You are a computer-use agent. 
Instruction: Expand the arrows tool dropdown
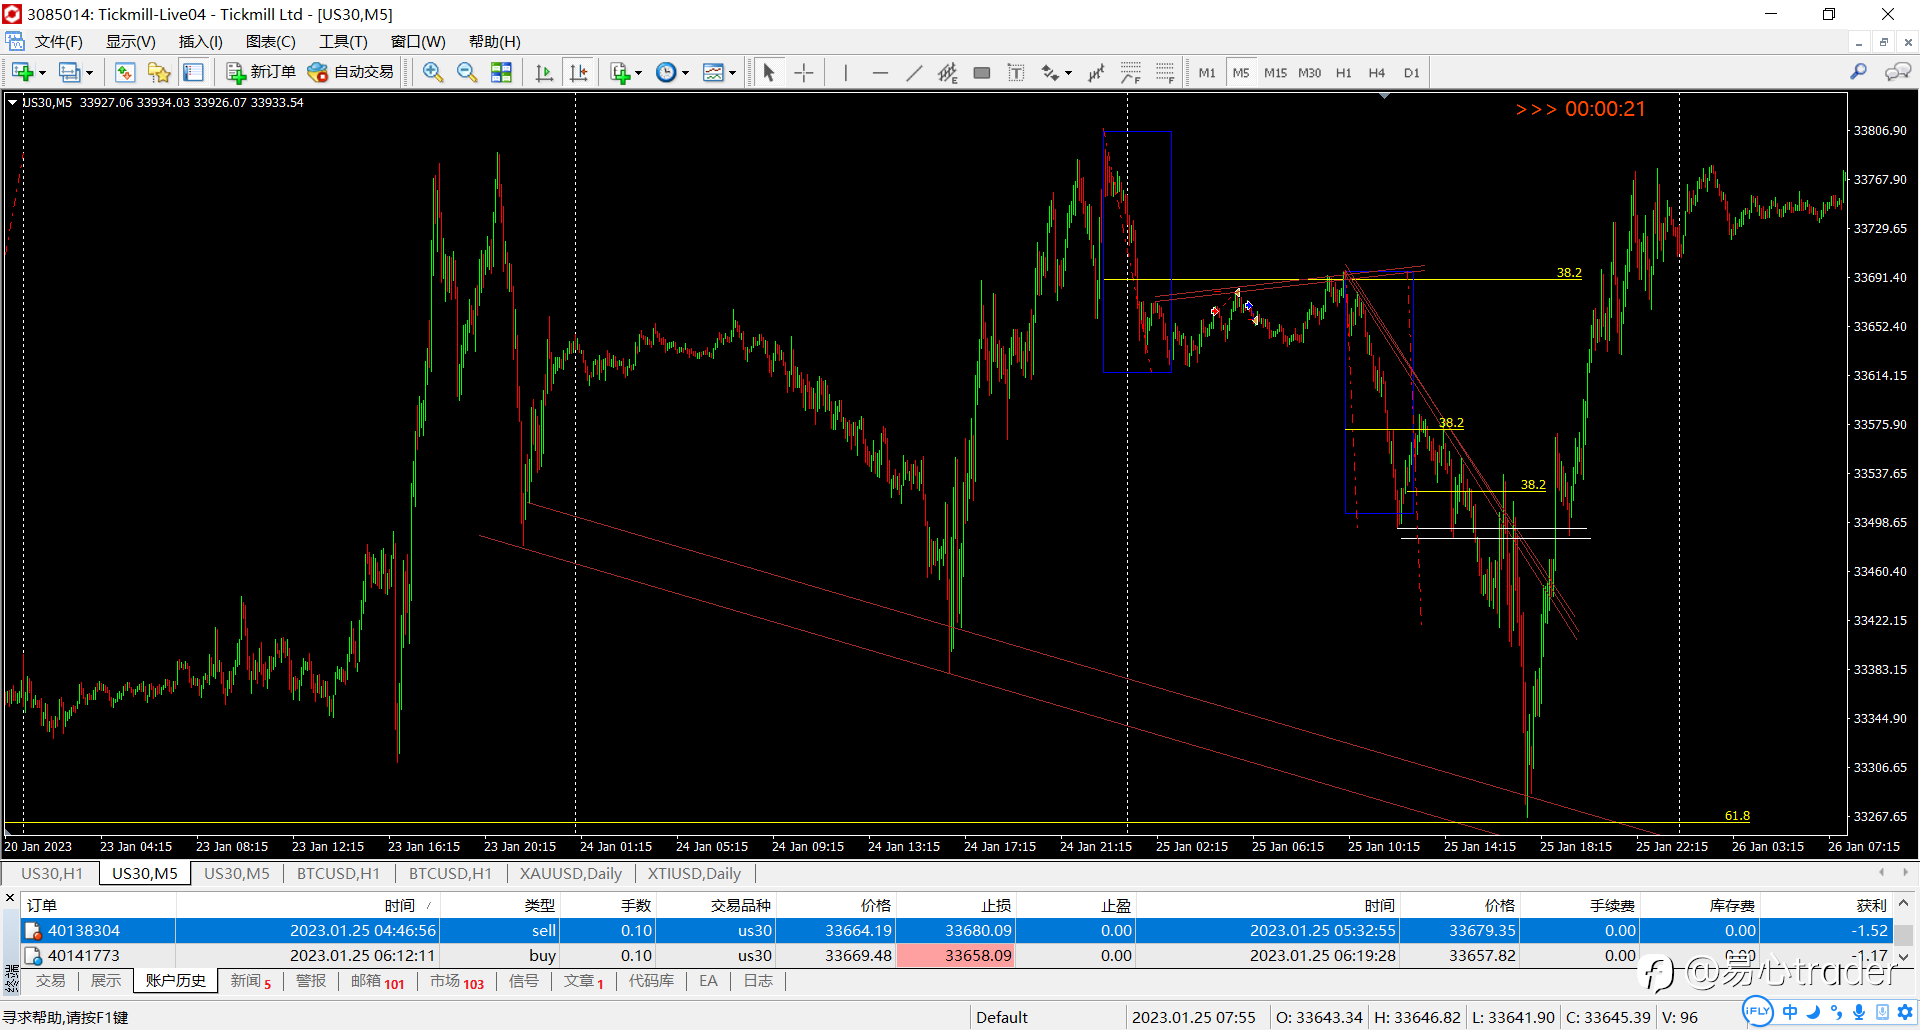pyautogui.click(x=1068, y=72)
